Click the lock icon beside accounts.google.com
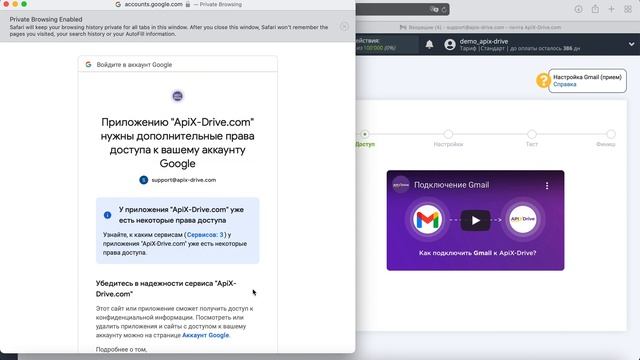 click(x=188, y=4)
